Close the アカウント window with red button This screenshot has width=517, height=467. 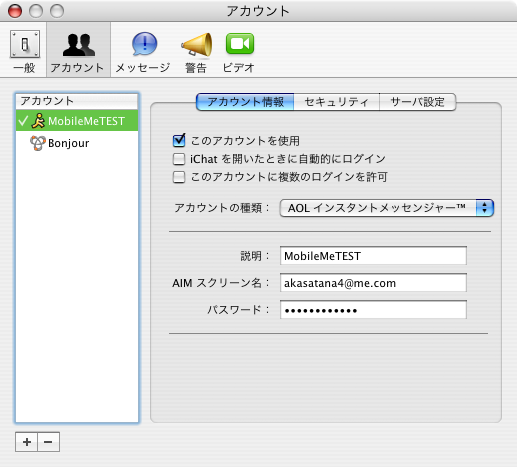[15, 11]
